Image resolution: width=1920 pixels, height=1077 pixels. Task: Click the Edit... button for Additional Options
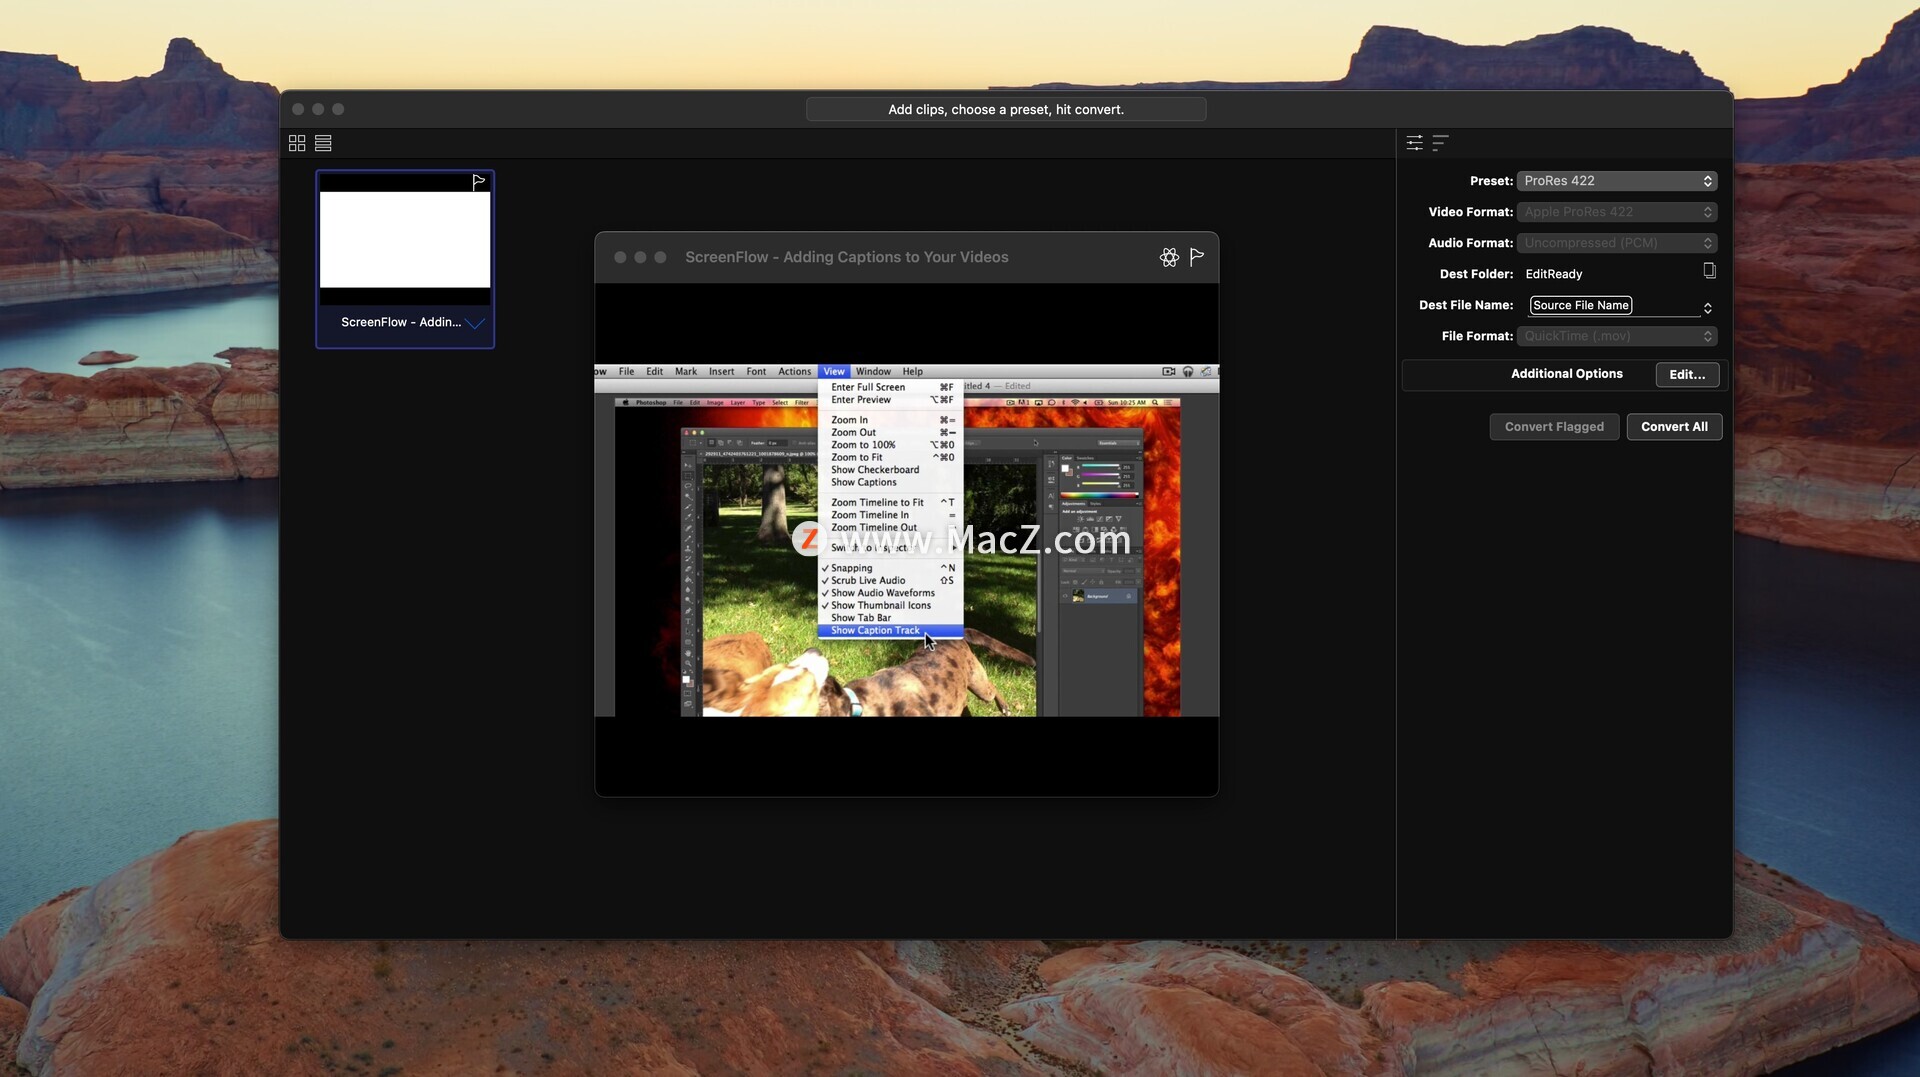tap(1687, 374)
